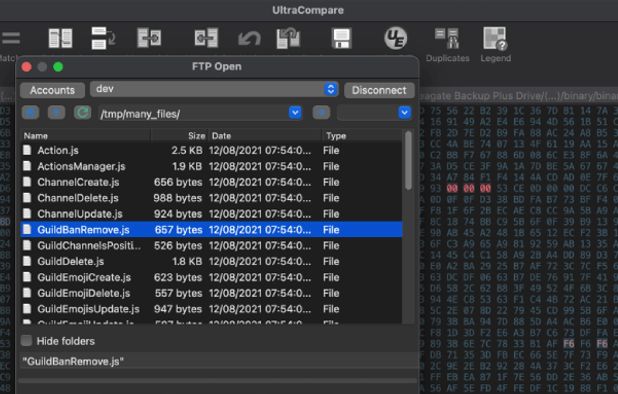Select the highlighted GuildBanRemove.js row

tap(211, 230)
